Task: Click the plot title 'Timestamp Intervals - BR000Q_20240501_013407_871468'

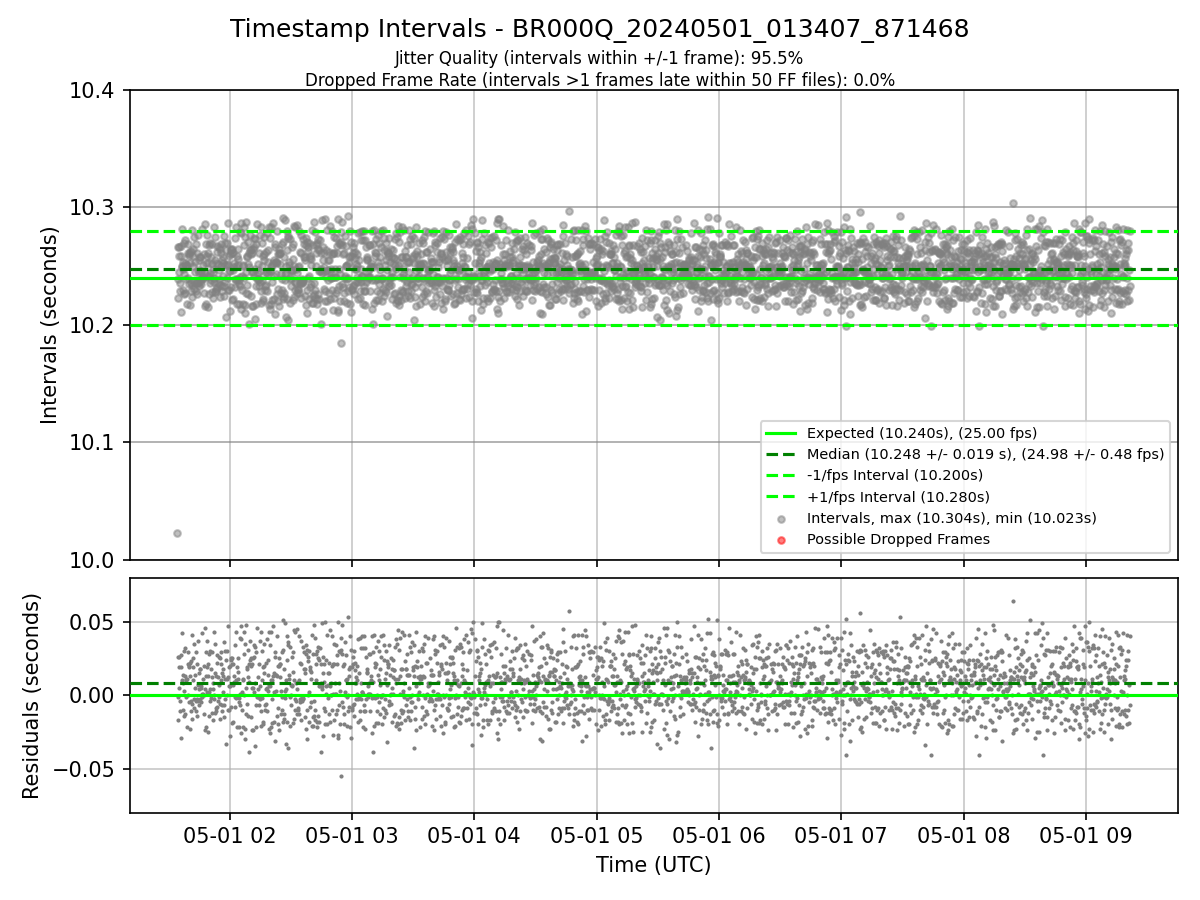Action: (x=599, y=29)
